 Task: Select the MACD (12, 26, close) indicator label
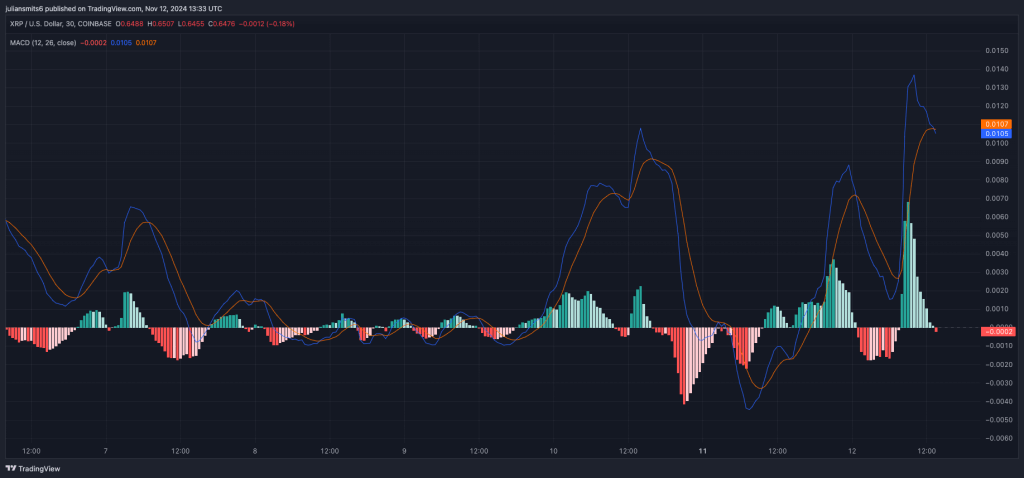(x=43, y=42)
